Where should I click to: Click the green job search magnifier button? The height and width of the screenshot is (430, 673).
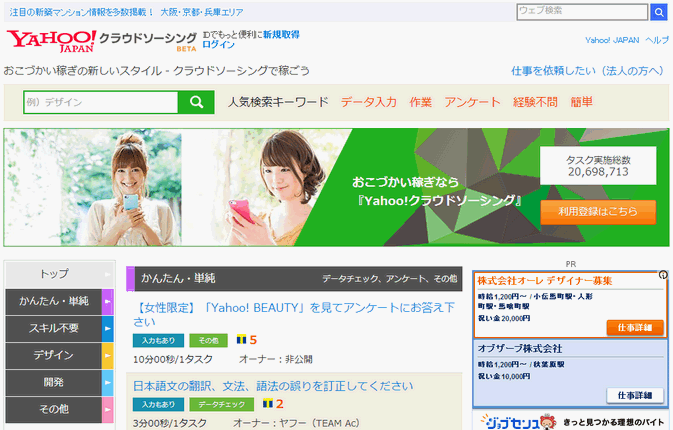[x=196, y=102]
